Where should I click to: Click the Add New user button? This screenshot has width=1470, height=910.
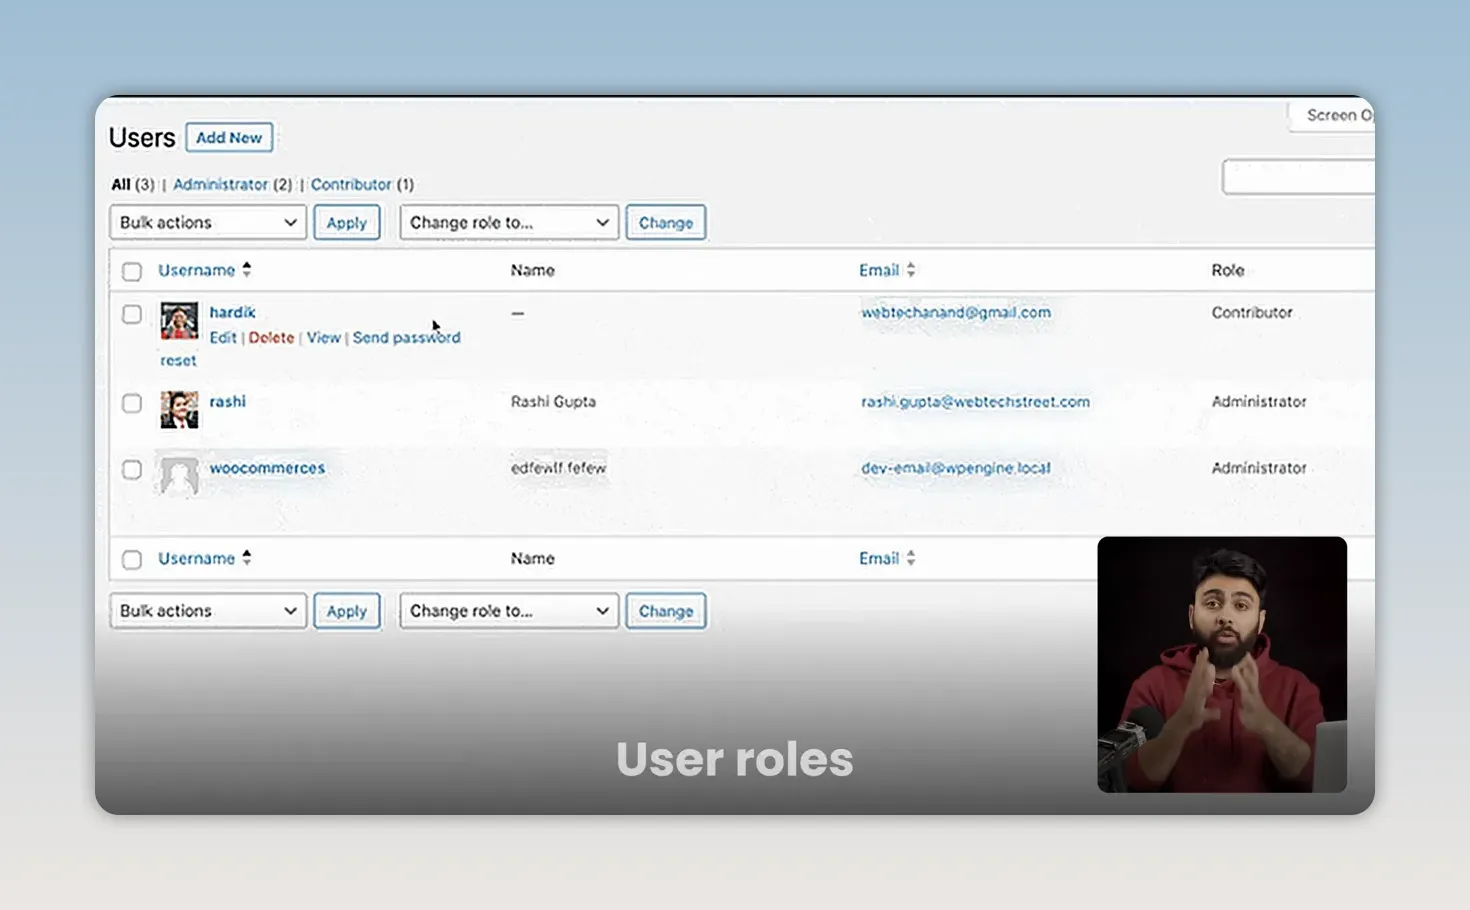229,137
